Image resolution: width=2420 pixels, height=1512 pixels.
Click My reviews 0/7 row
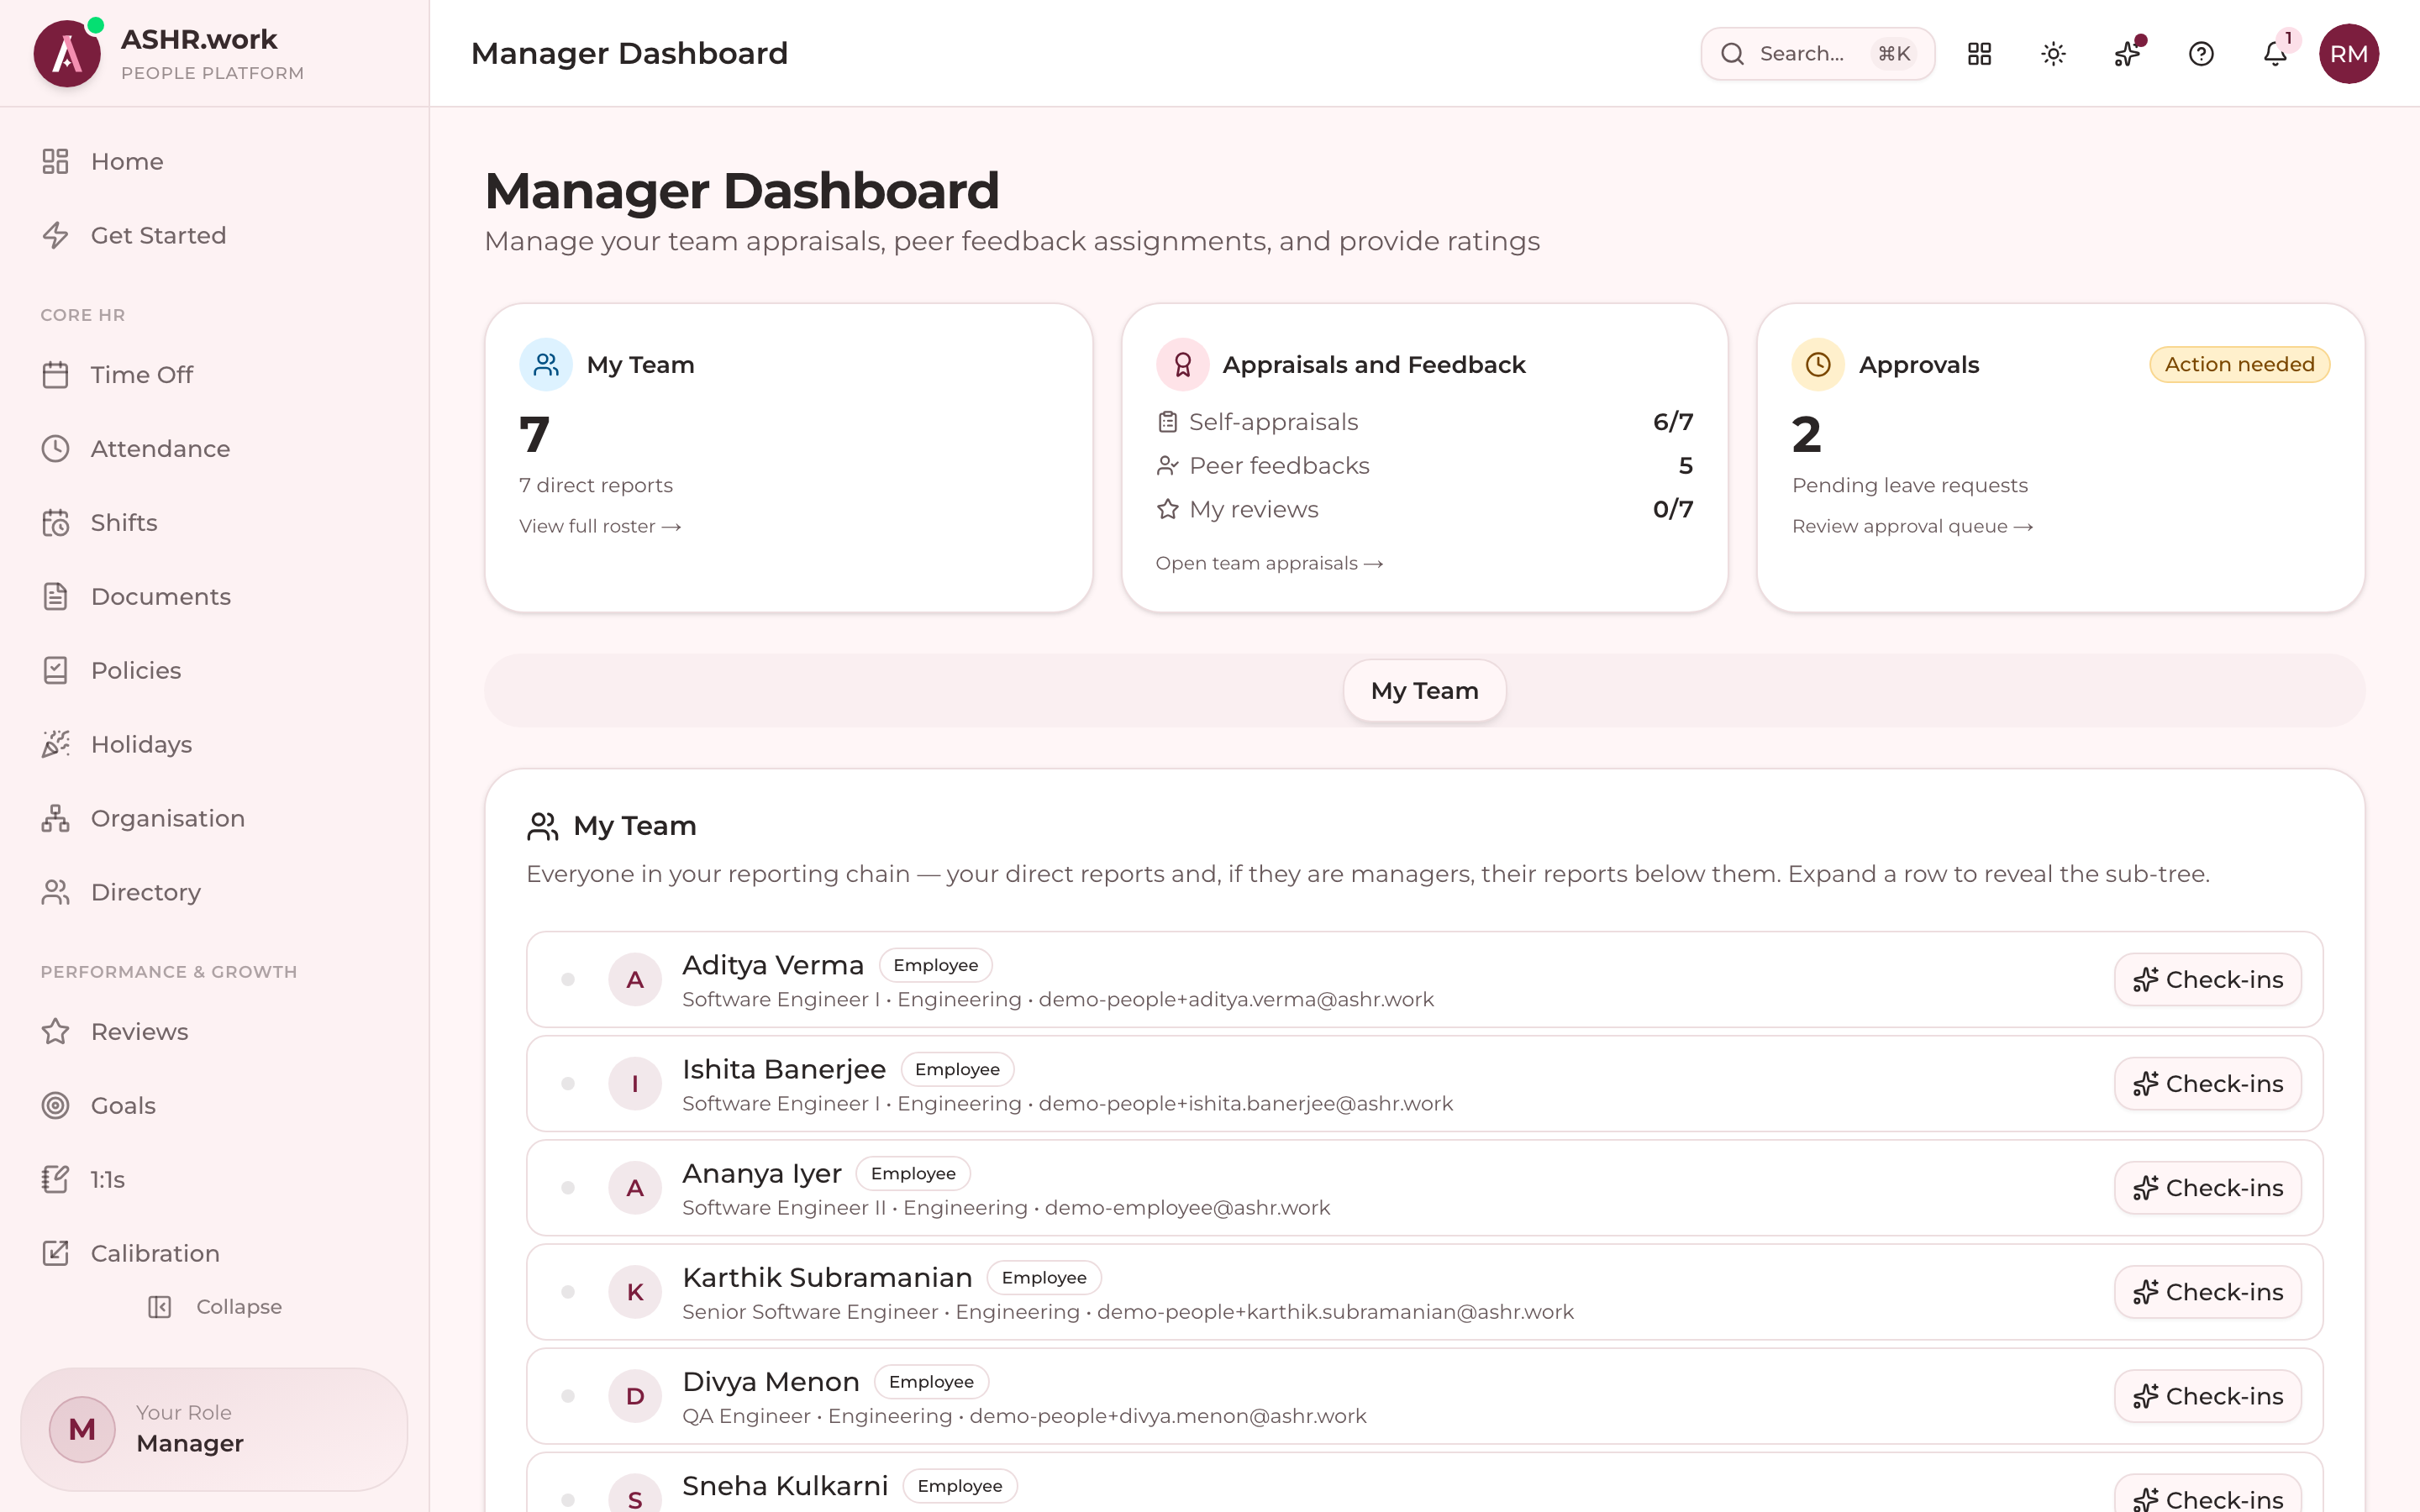(x=1424, y=510)
